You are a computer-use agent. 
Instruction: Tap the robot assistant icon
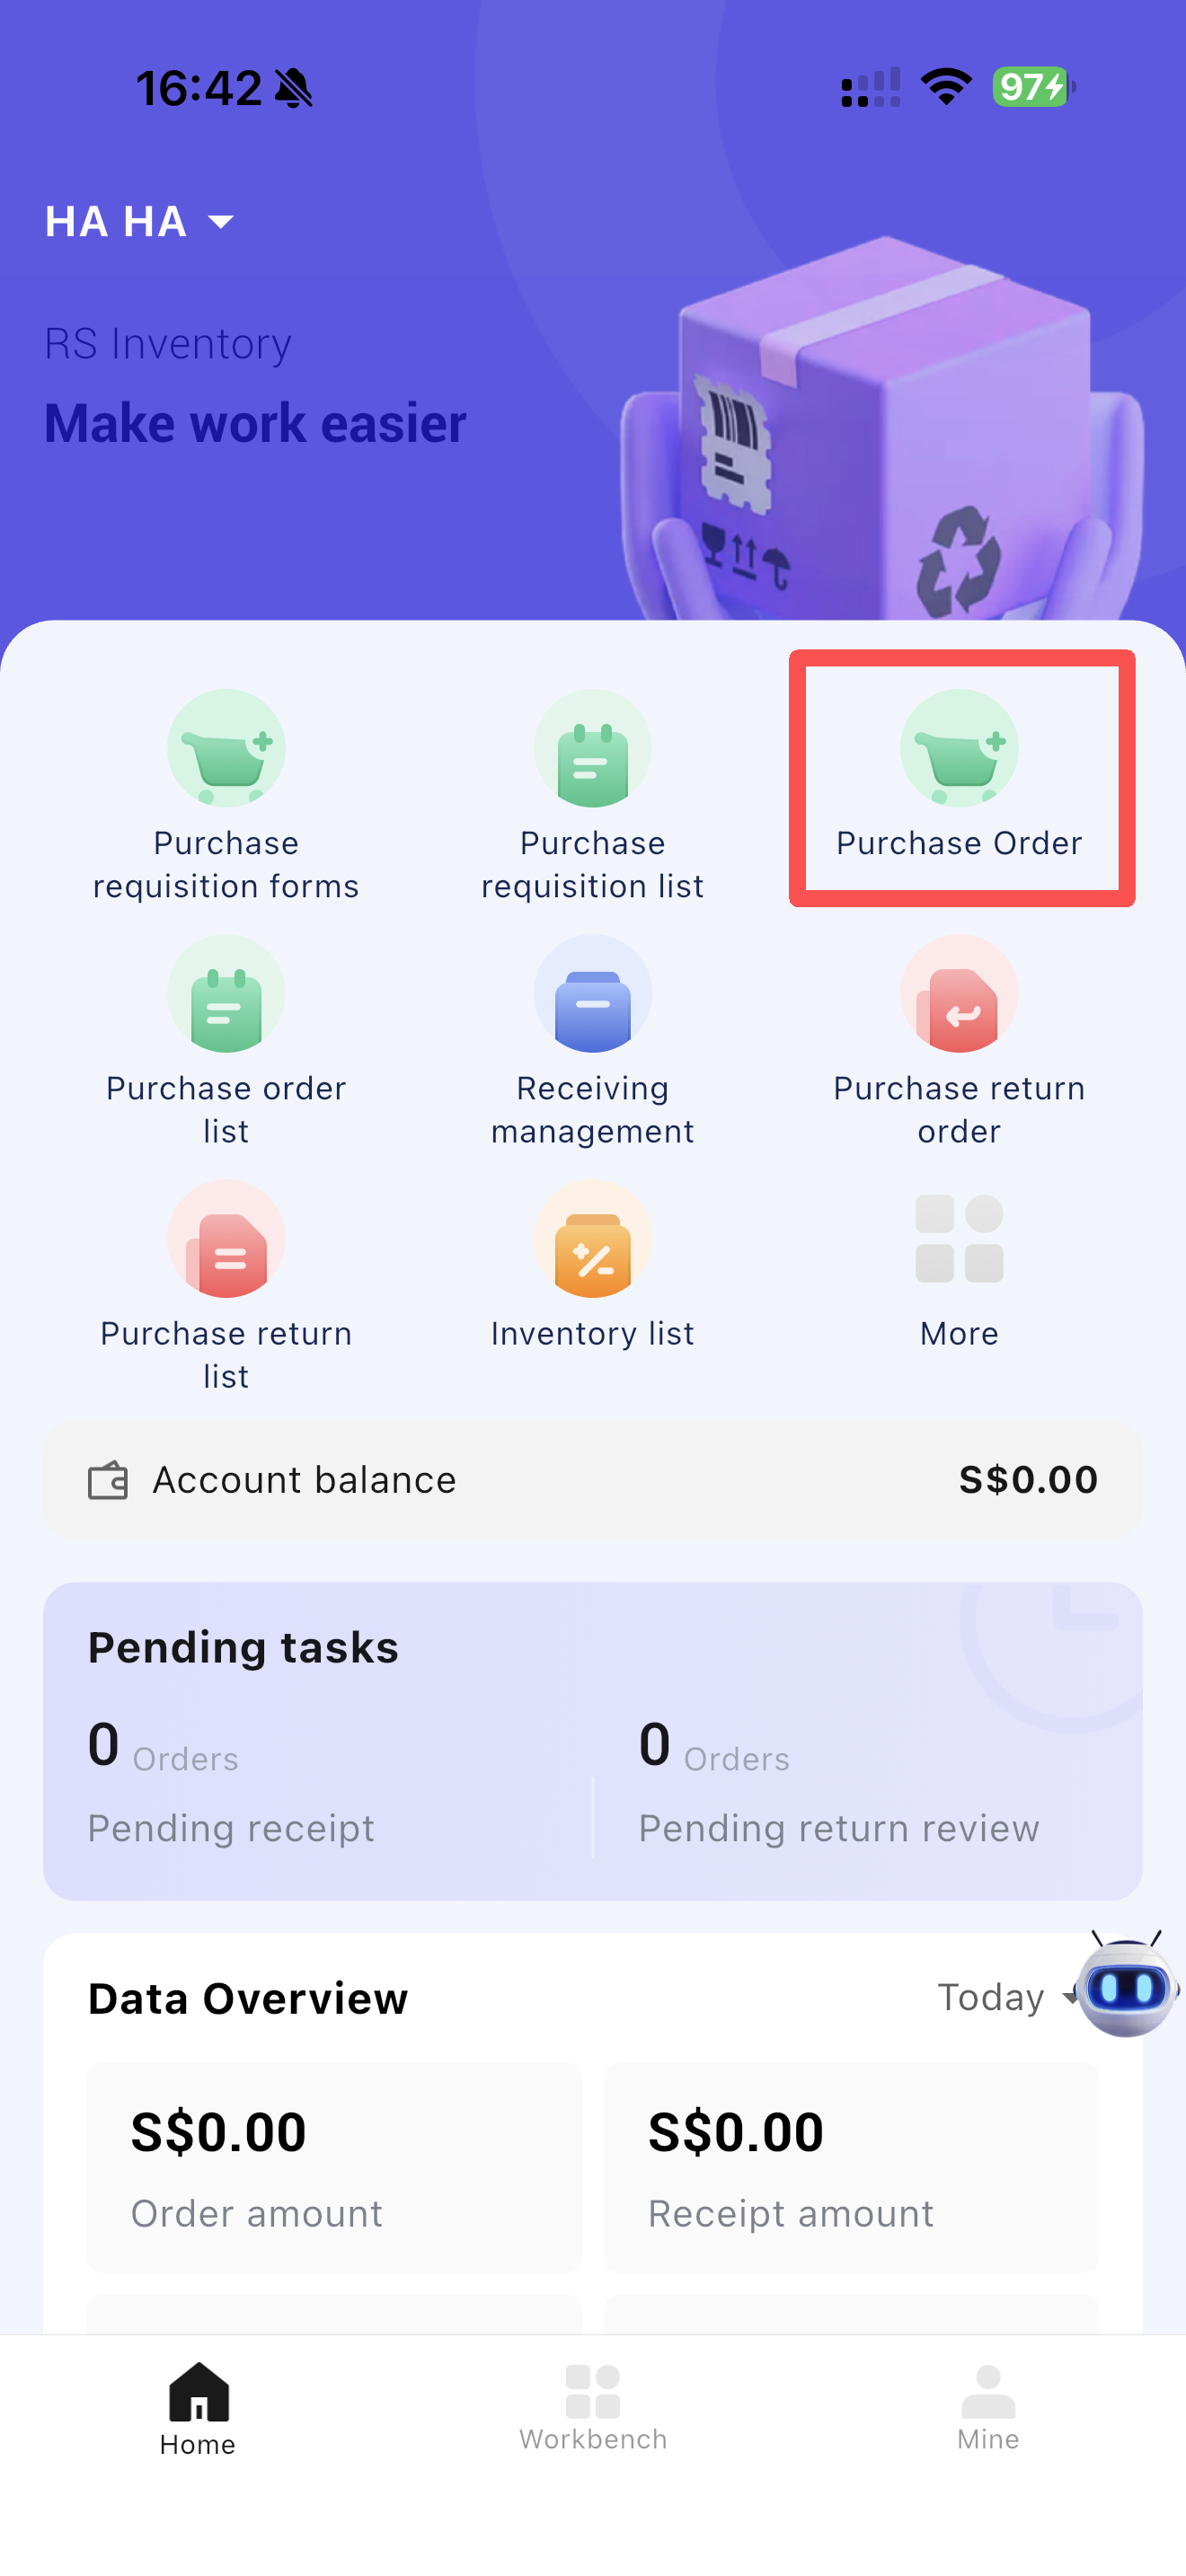click(x=1126, y=1986)
